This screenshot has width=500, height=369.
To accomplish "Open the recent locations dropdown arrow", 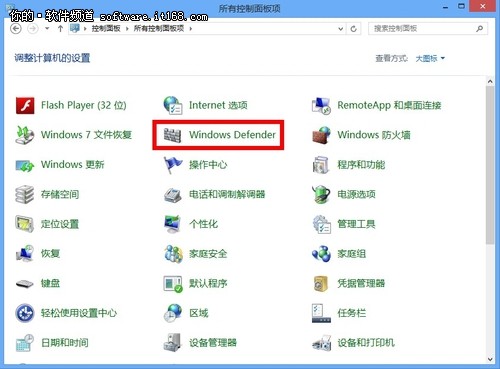I will click(47, 29).
